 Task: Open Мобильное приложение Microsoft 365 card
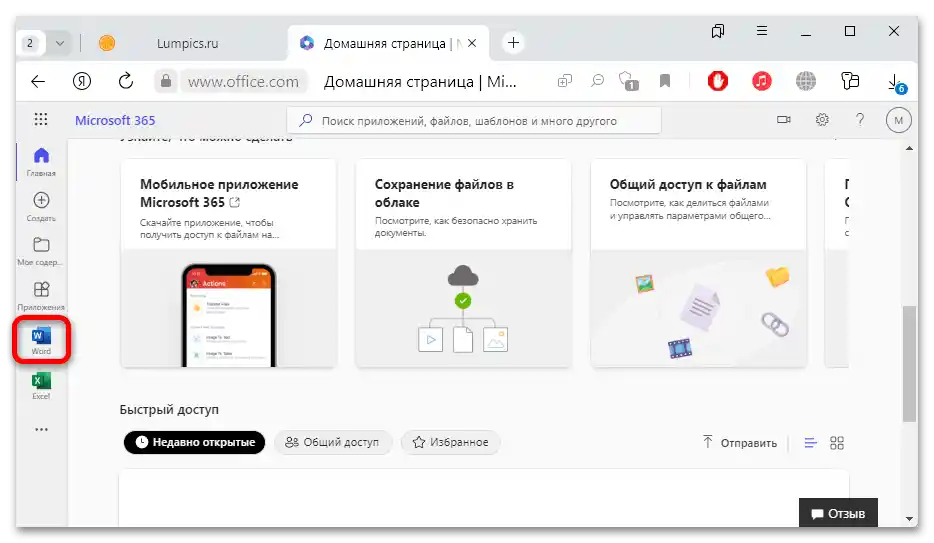229,263
